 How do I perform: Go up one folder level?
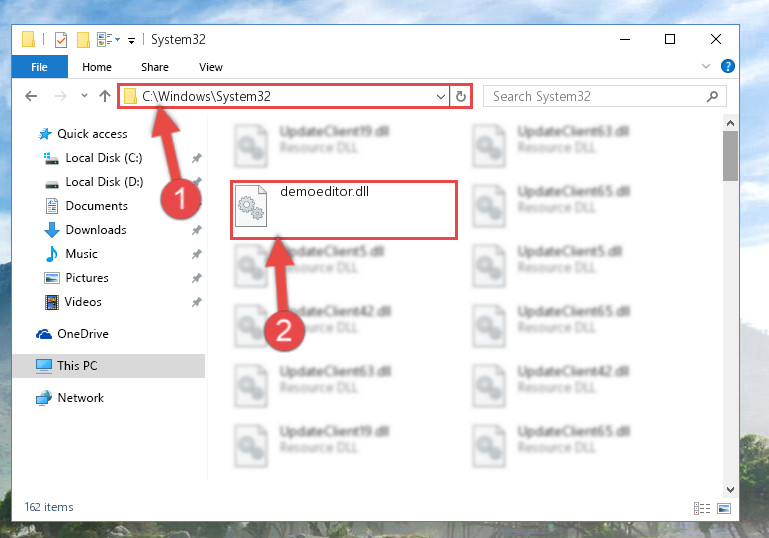pos(104,96)
